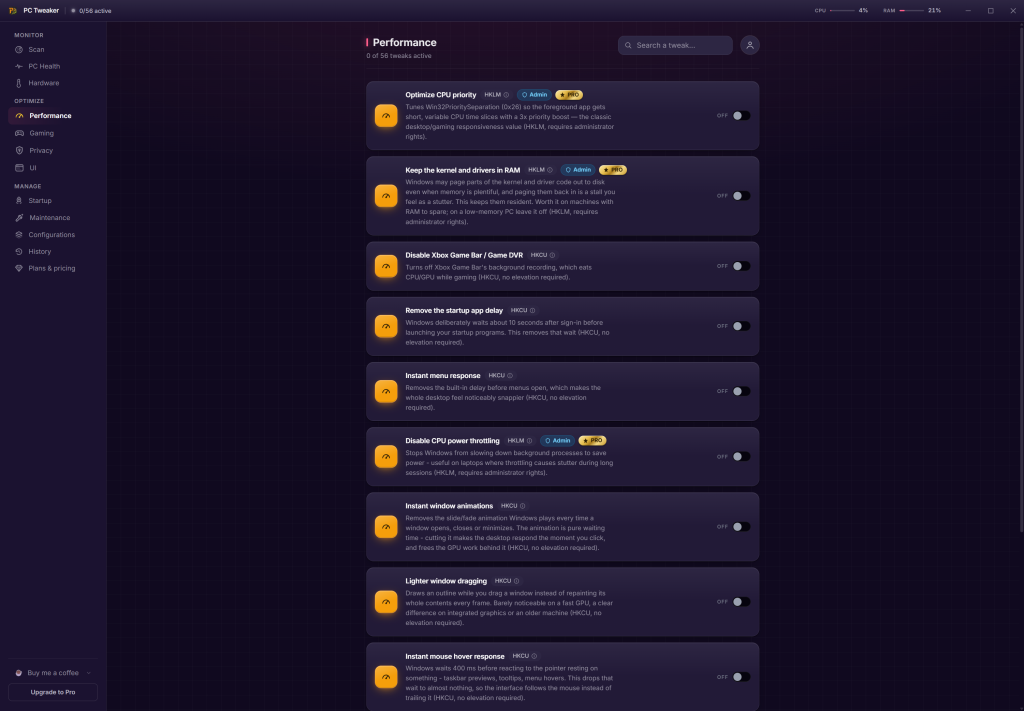Viewport: 1024px width, 711px height.
Task: Select History in the sidebar
Action: coord(54,251)
